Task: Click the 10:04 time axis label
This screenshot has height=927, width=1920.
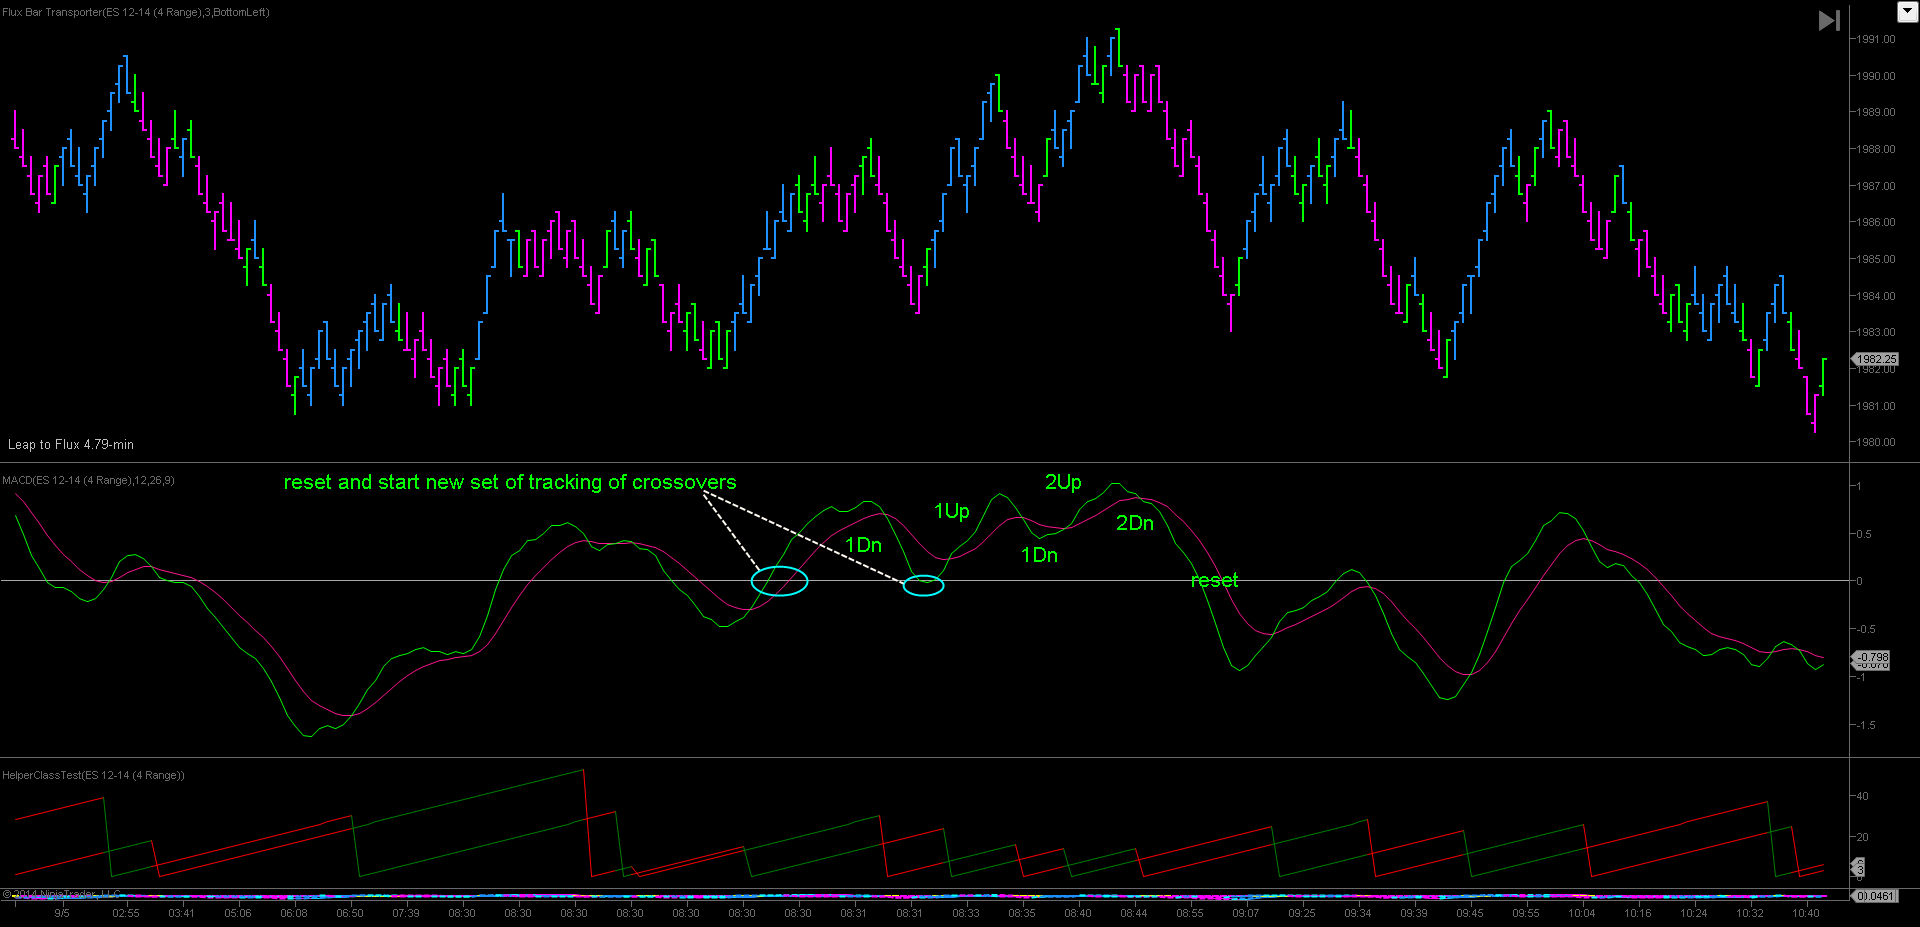Action: [x=1582, y=913]
